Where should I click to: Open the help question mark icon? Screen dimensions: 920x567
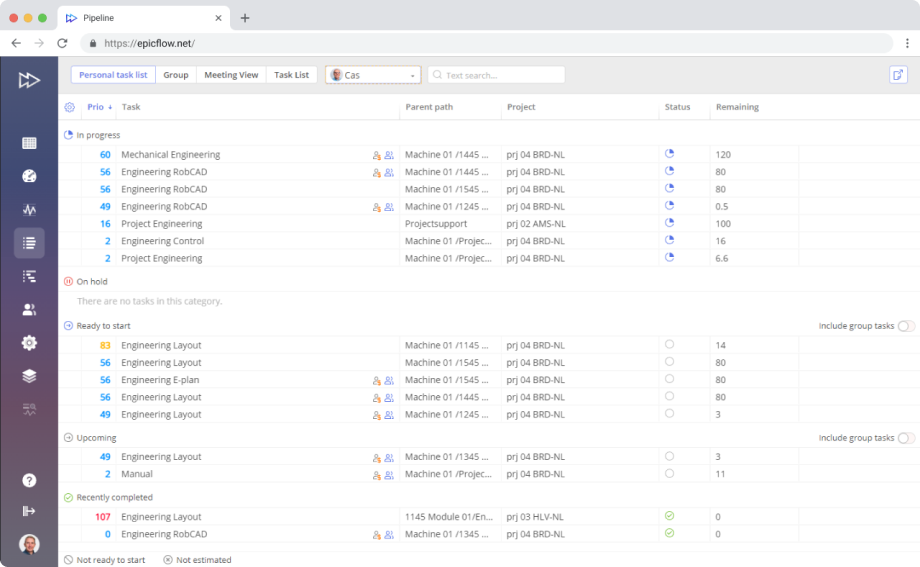coord(29,481)
